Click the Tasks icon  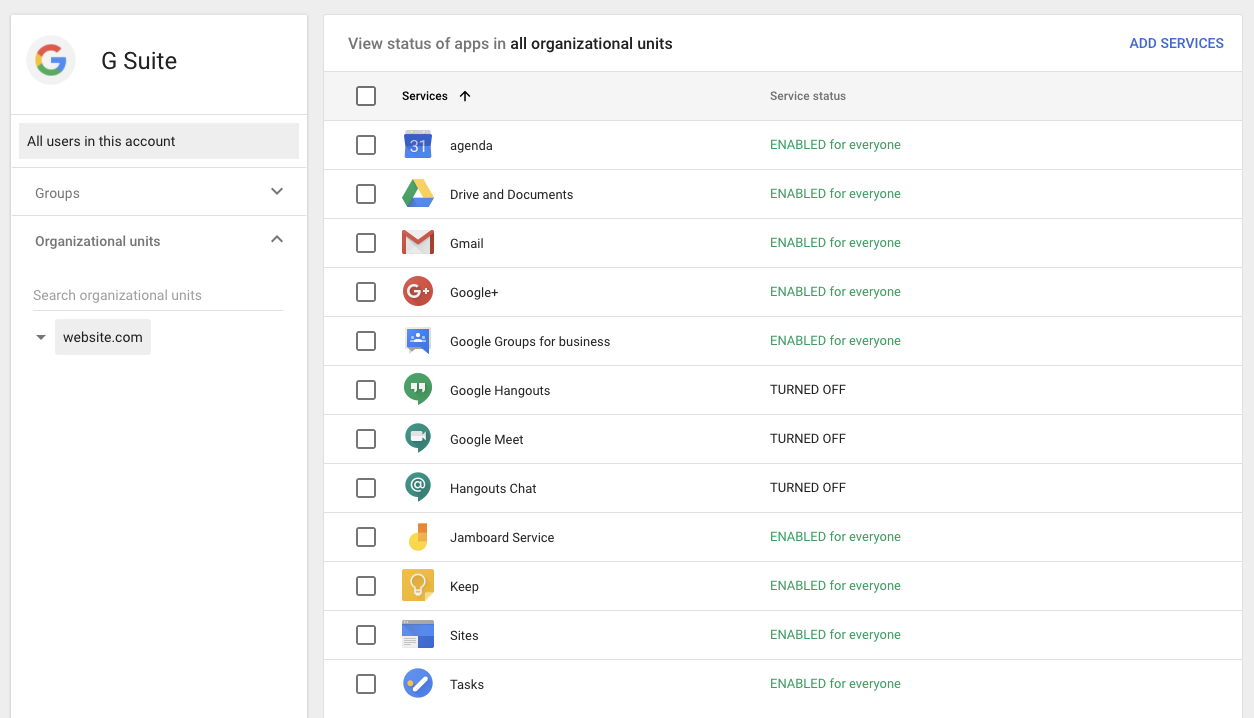point(418,684)
